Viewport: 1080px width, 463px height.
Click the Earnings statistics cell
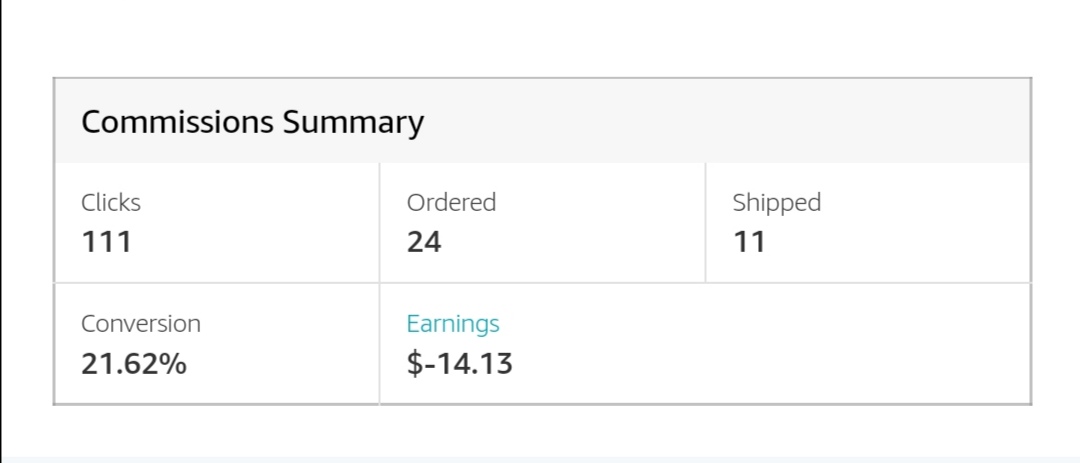(x=705, y=344)
